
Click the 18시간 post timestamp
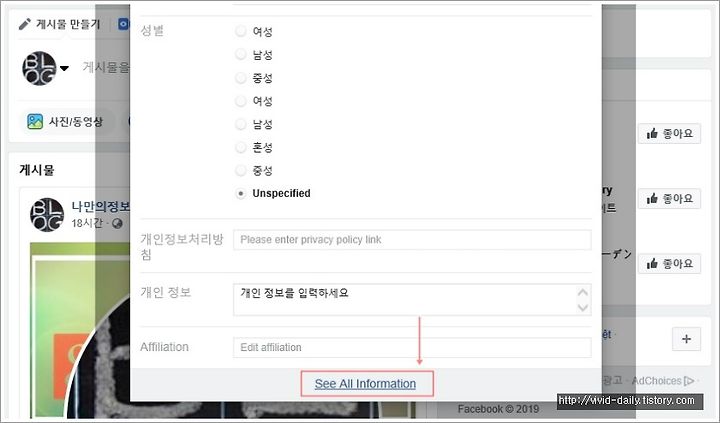87,223
